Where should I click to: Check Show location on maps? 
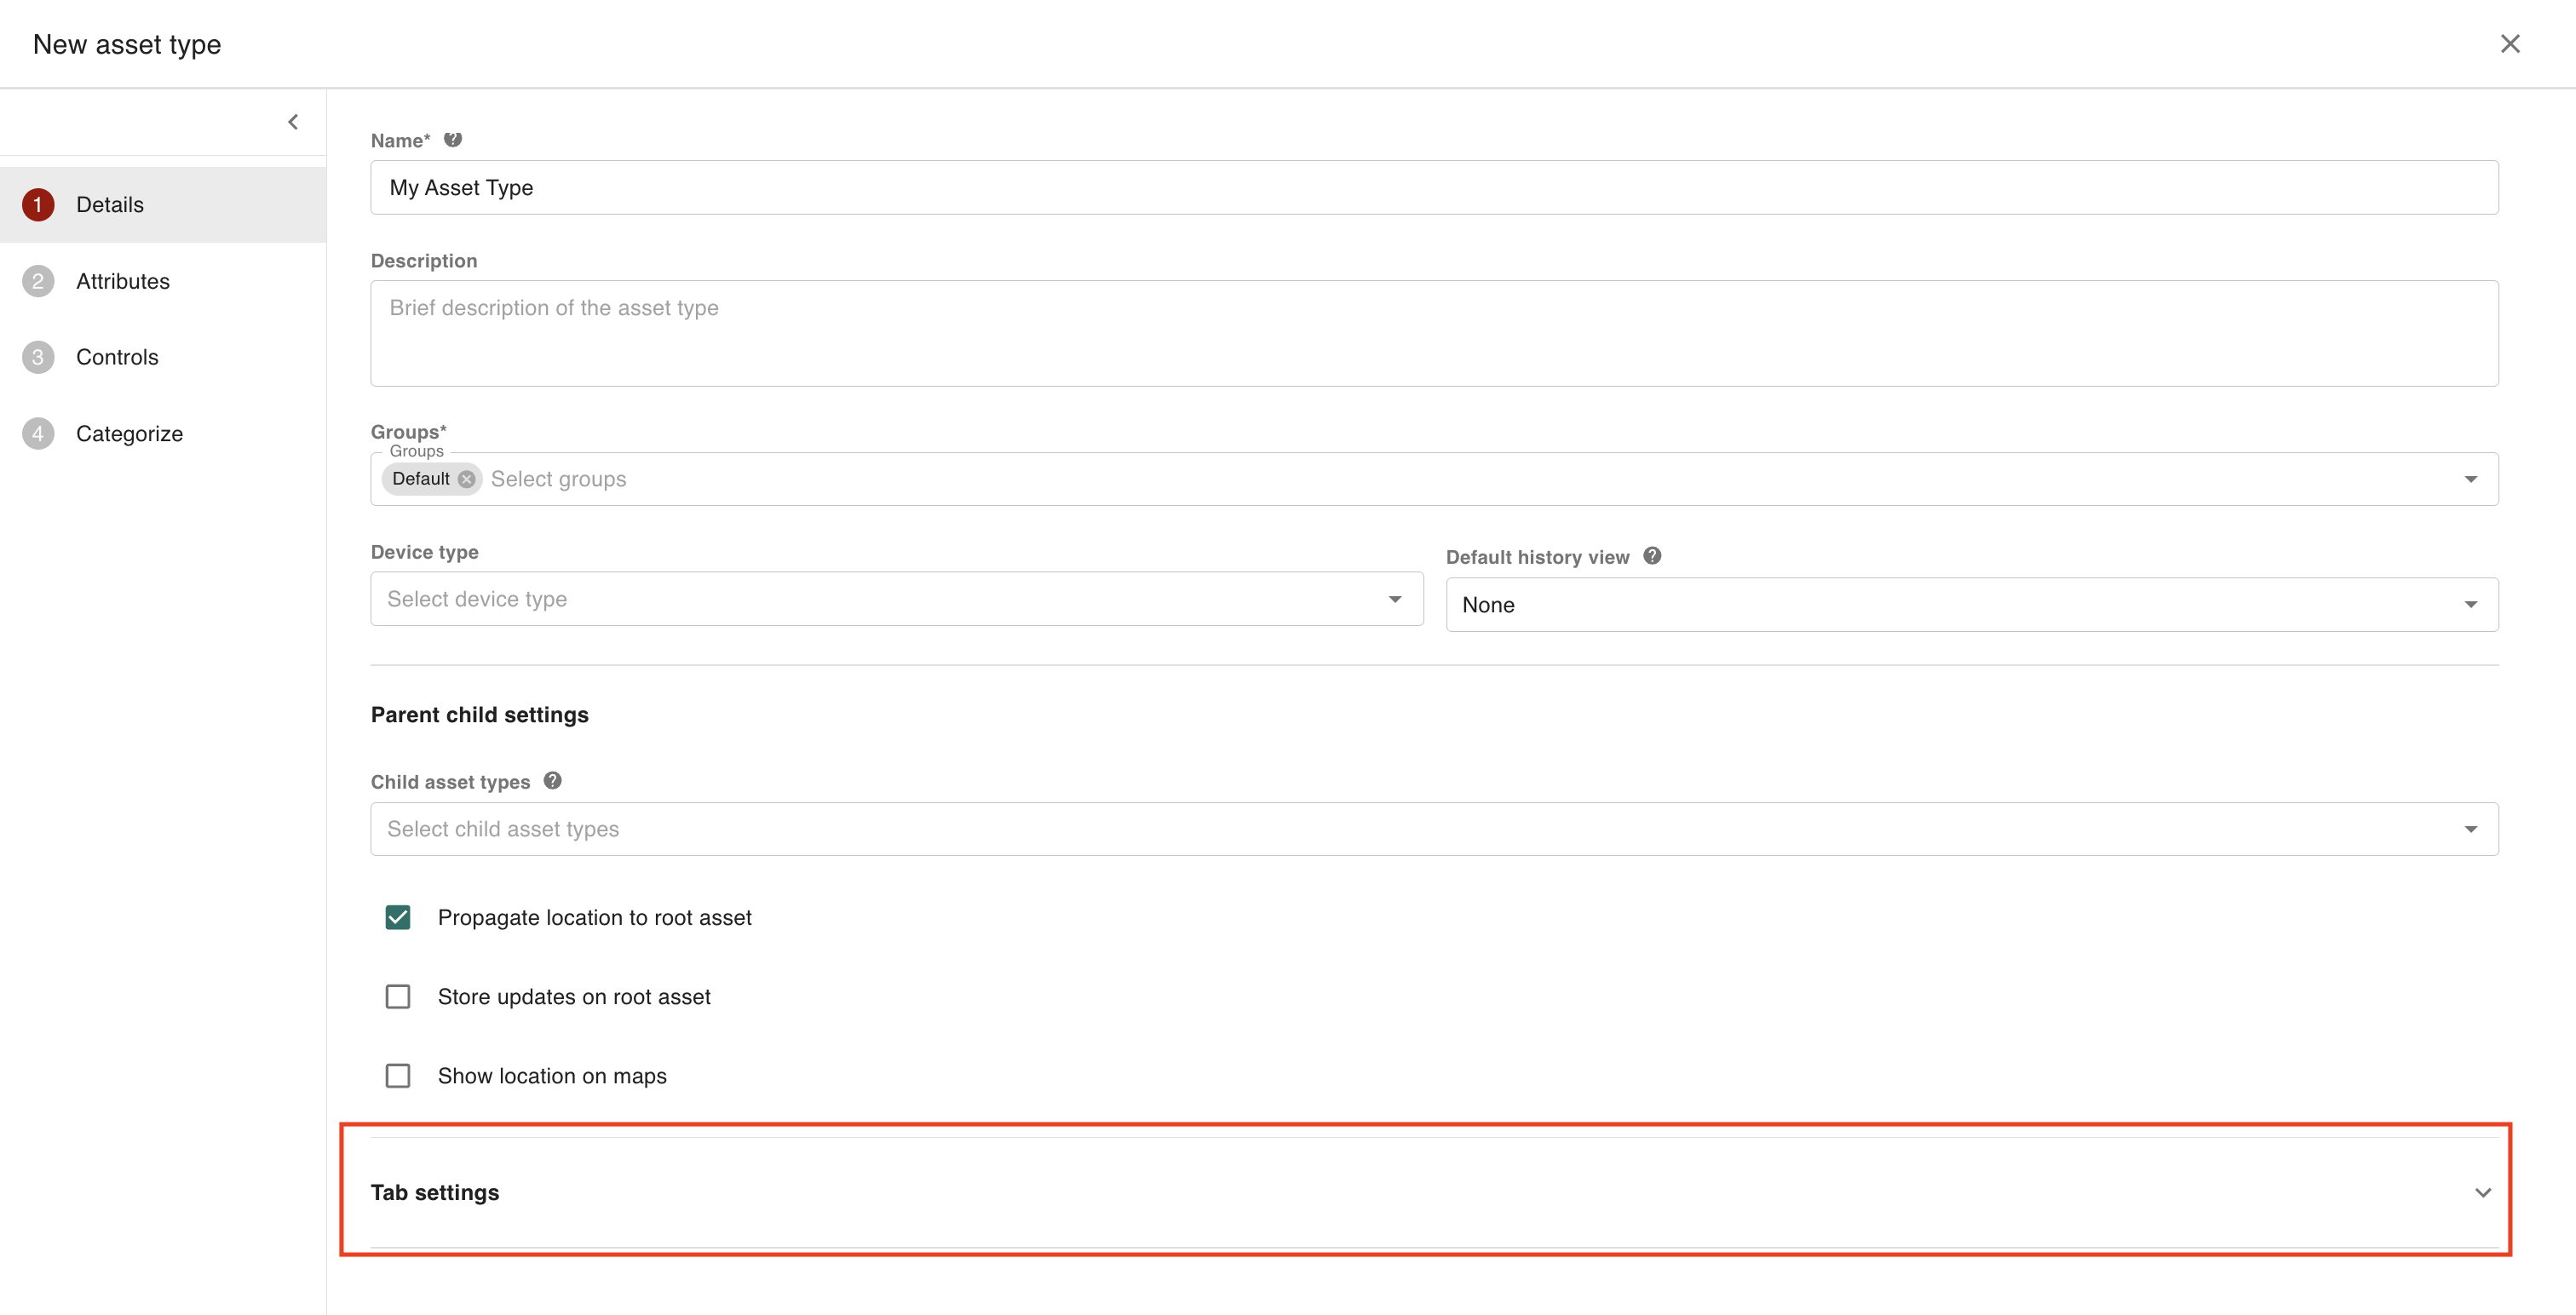click(398, 1075)
